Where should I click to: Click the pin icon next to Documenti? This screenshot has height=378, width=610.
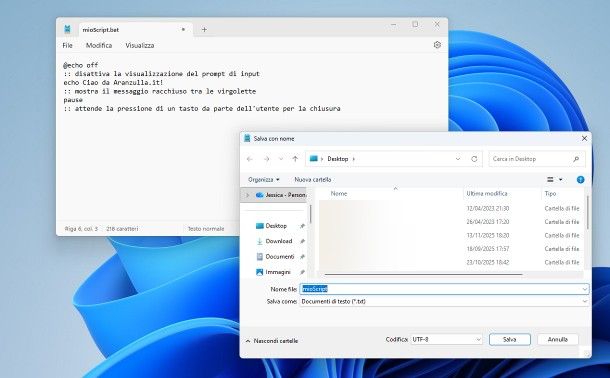(x=302, y=257)
